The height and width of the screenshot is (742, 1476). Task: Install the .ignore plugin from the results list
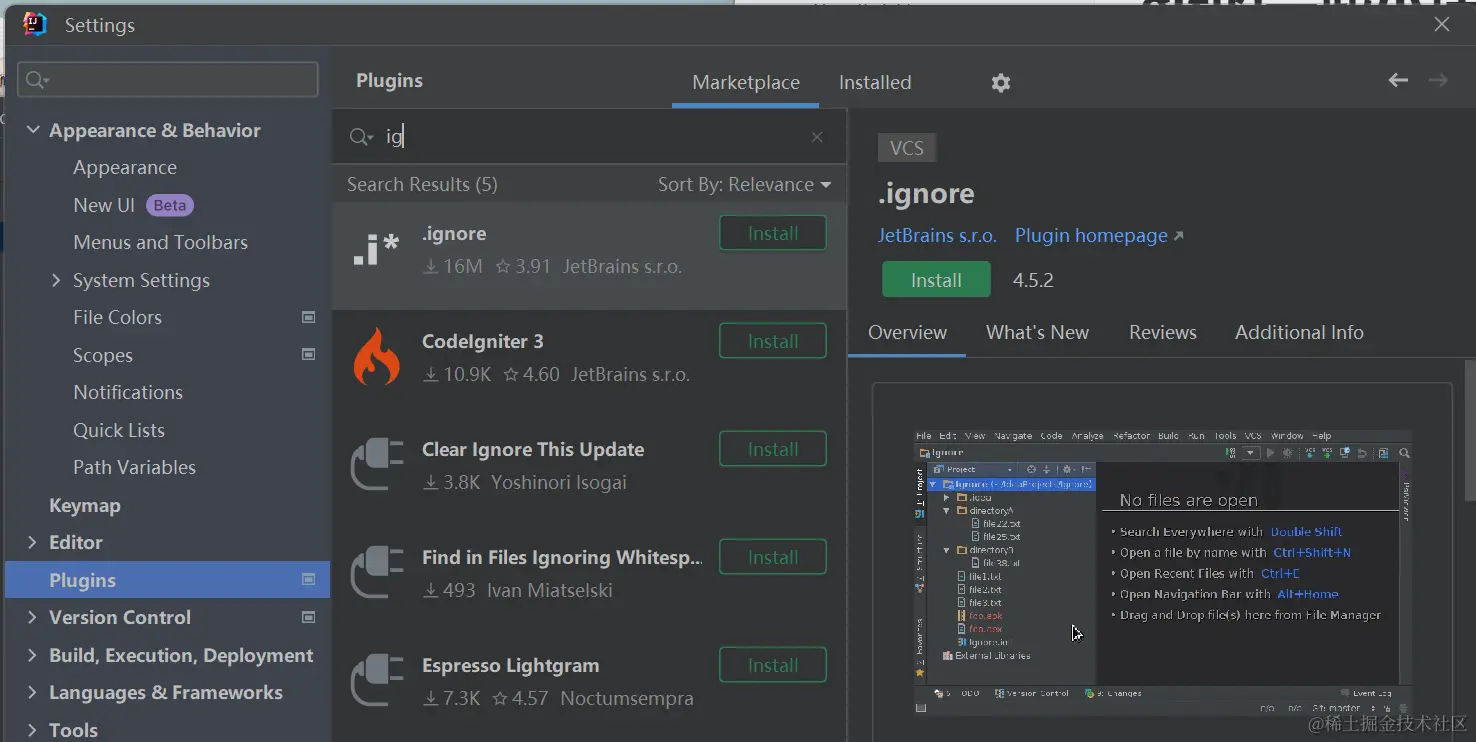coord(773,233)
